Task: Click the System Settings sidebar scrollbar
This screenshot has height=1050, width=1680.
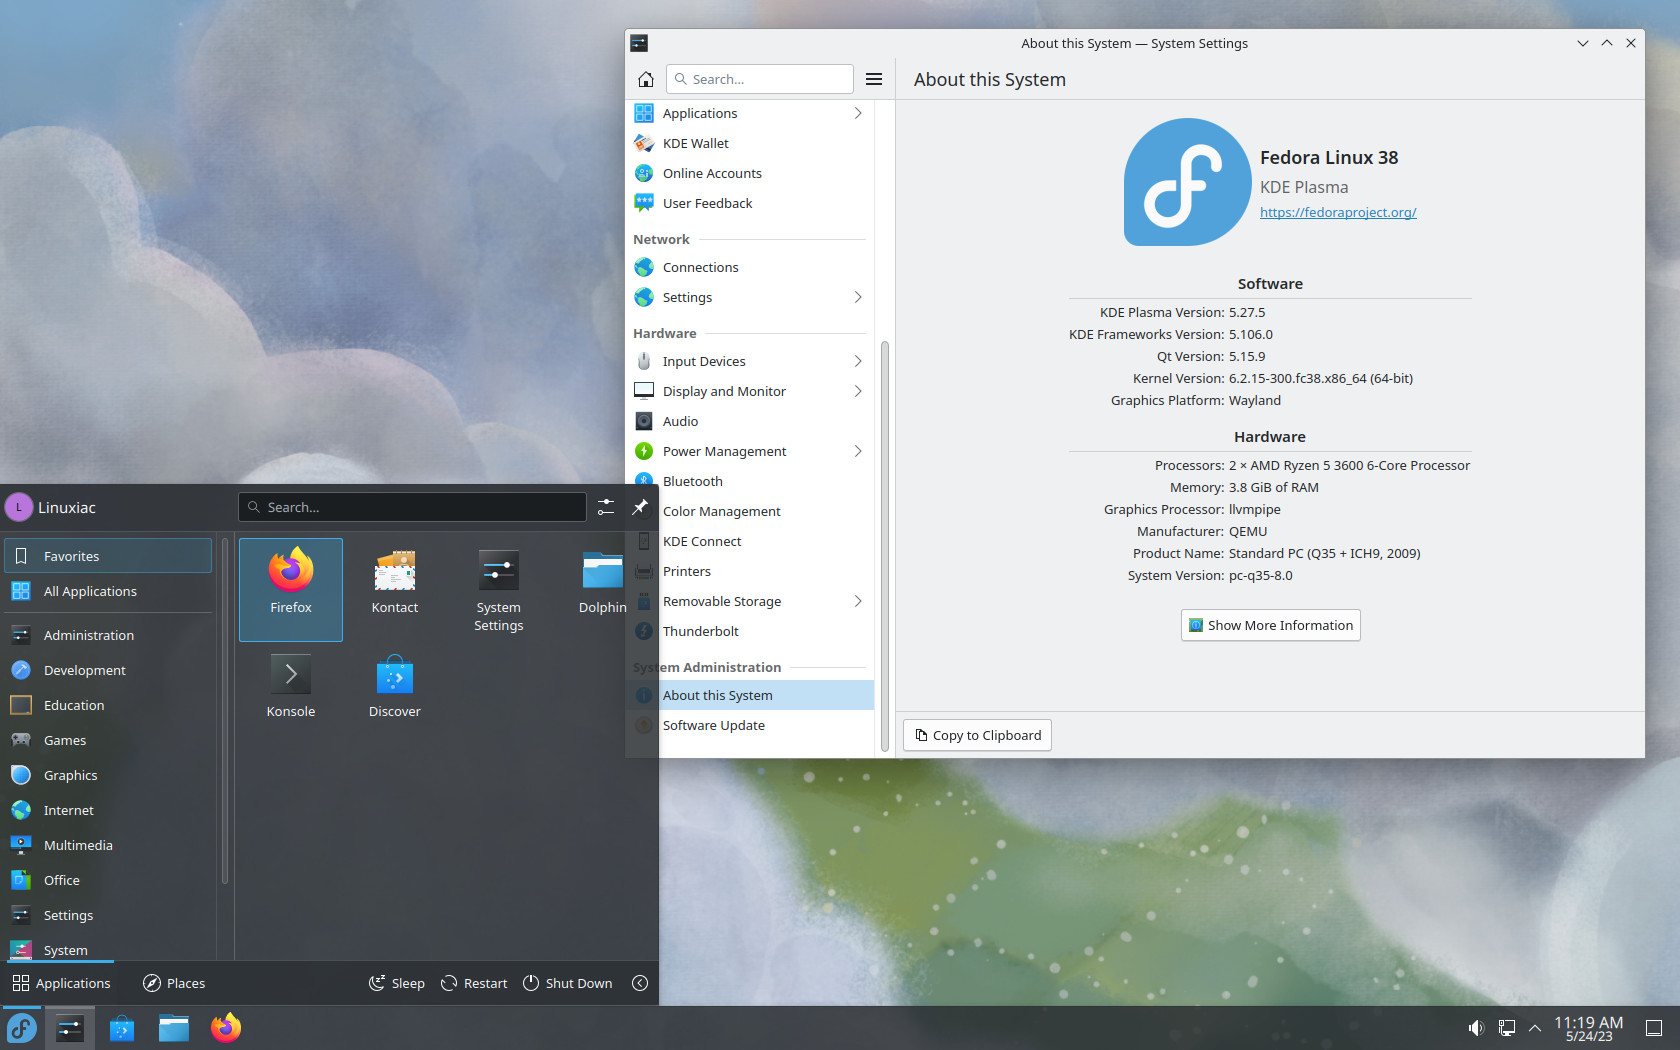Action: pyautogui.click(x=884, y=545)
